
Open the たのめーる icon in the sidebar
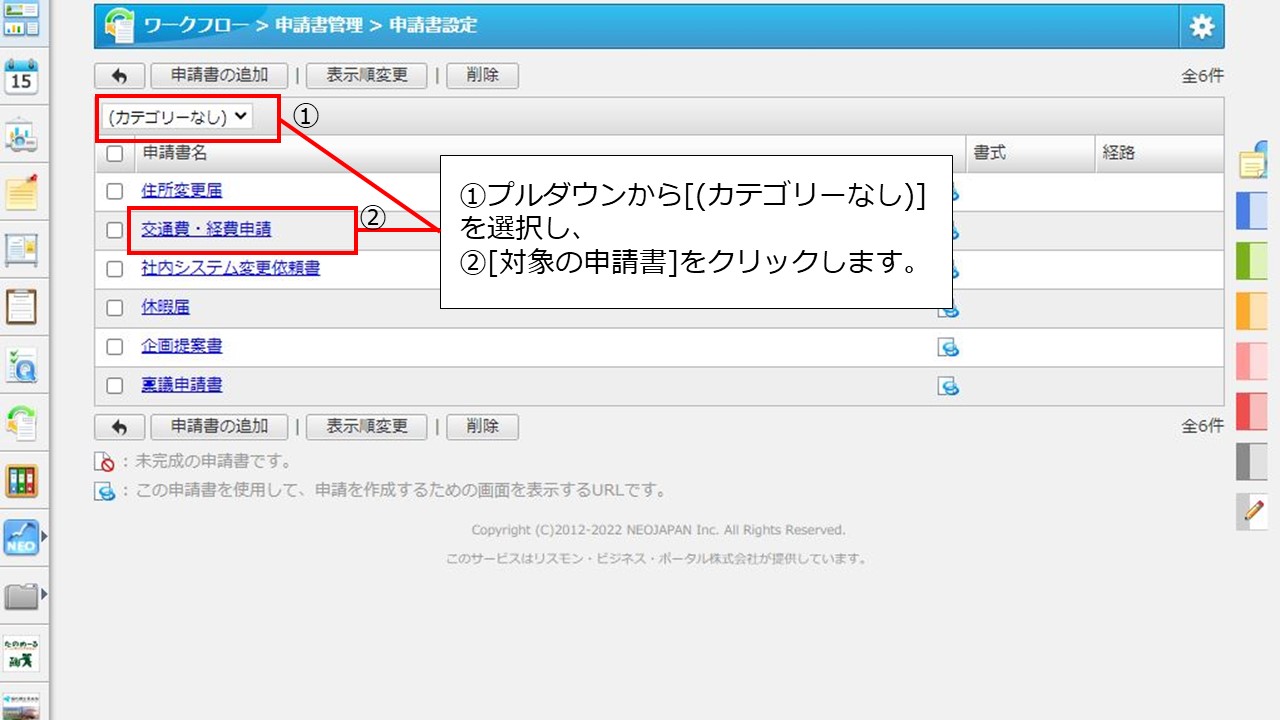22,653
